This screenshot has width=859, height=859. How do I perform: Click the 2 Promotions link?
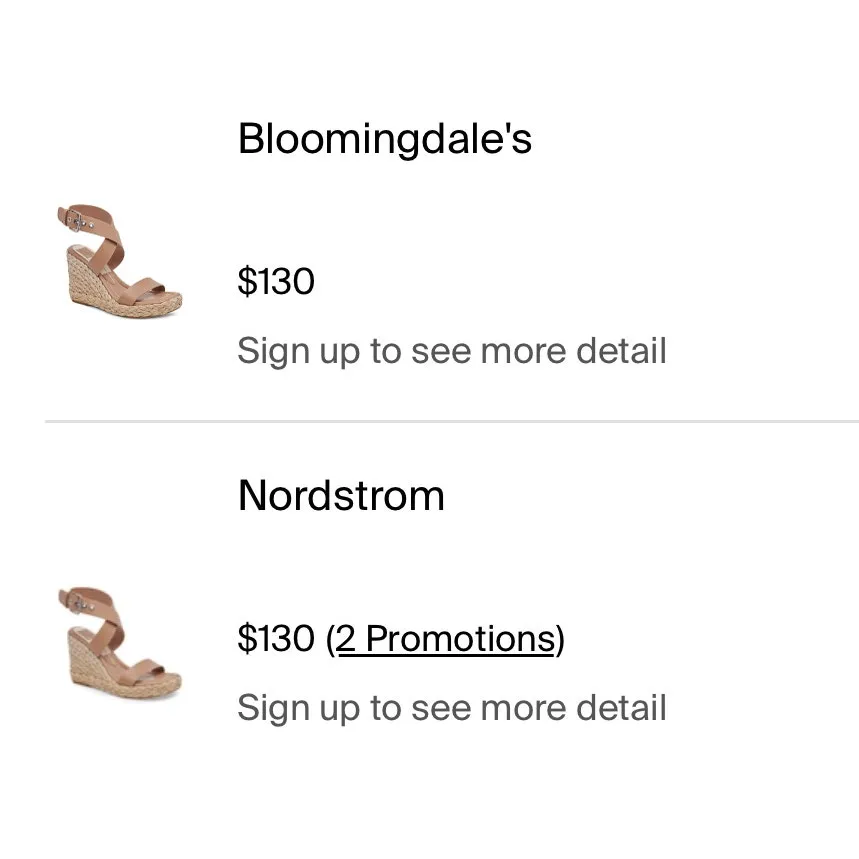pos(445,638)
